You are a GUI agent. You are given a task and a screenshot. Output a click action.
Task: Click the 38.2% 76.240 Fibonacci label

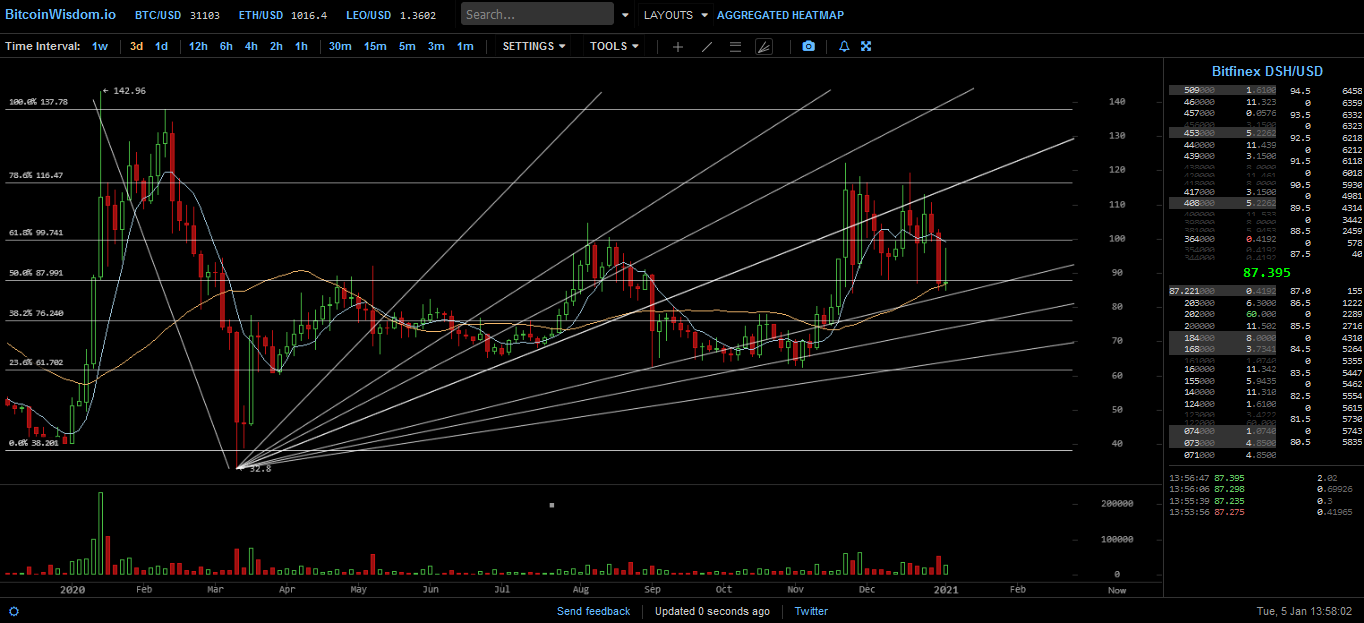pyautogui.click(x=36, y=312)
